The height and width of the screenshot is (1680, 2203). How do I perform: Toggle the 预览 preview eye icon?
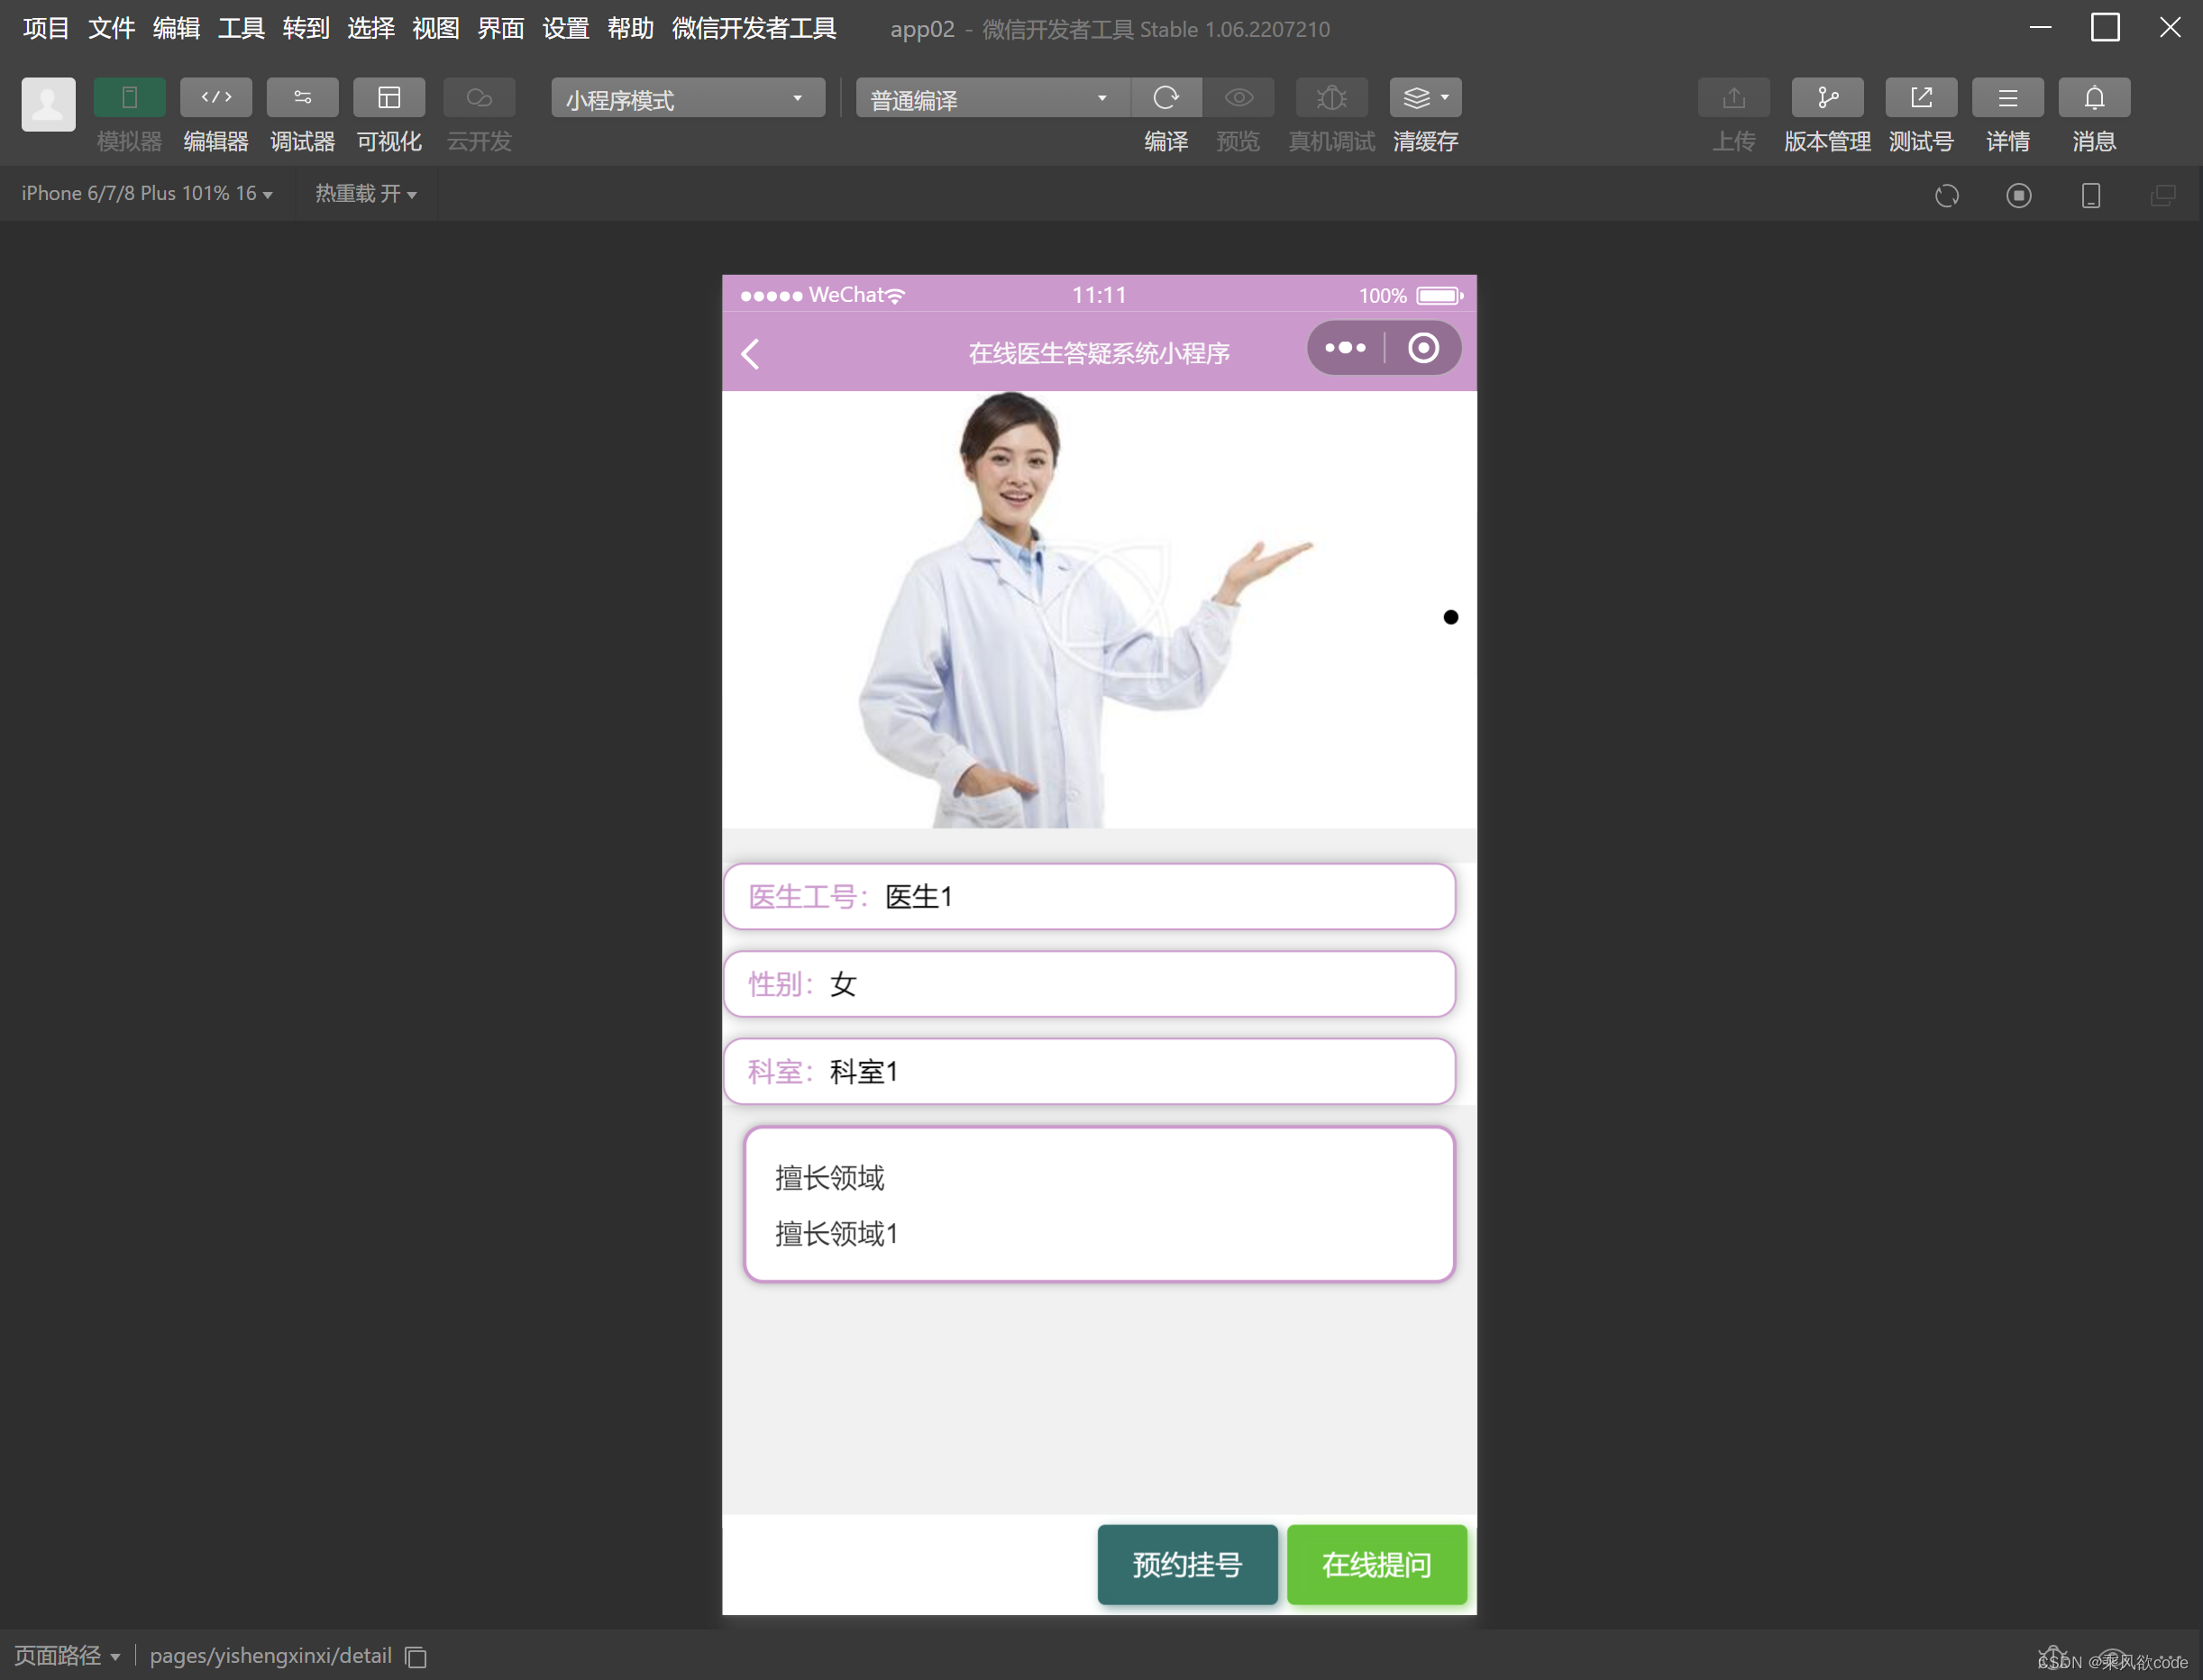pyautogui.click(x=1238, y=97)
